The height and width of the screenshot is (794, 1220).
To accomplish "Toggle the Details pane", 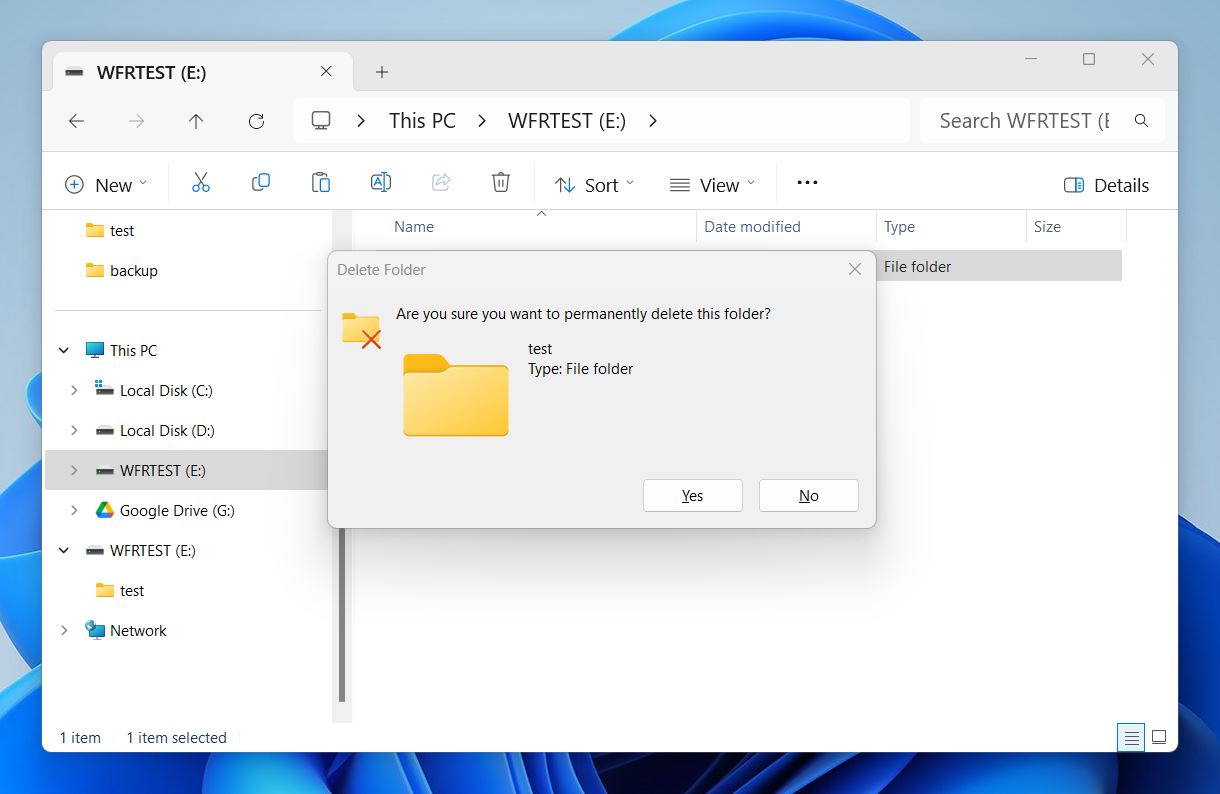I will coord(1106,184).
